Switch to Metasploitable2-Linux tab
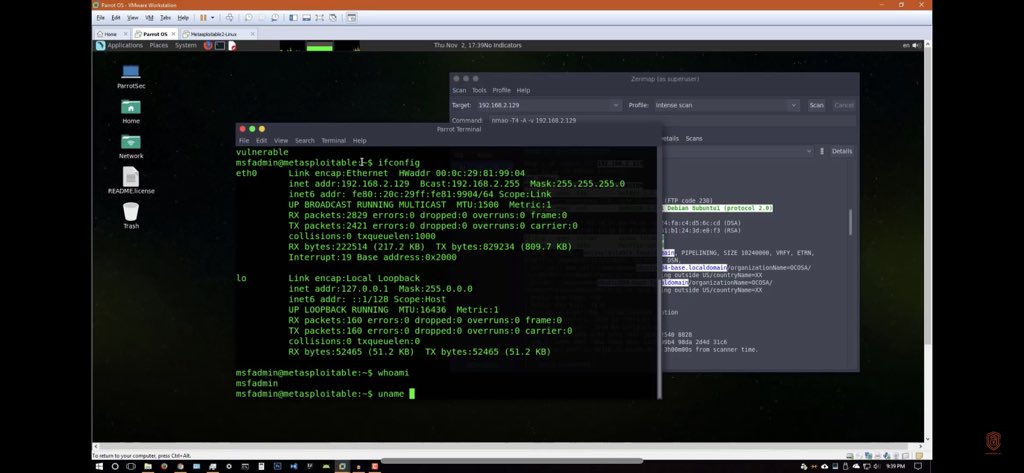 (x=214, y=34)
